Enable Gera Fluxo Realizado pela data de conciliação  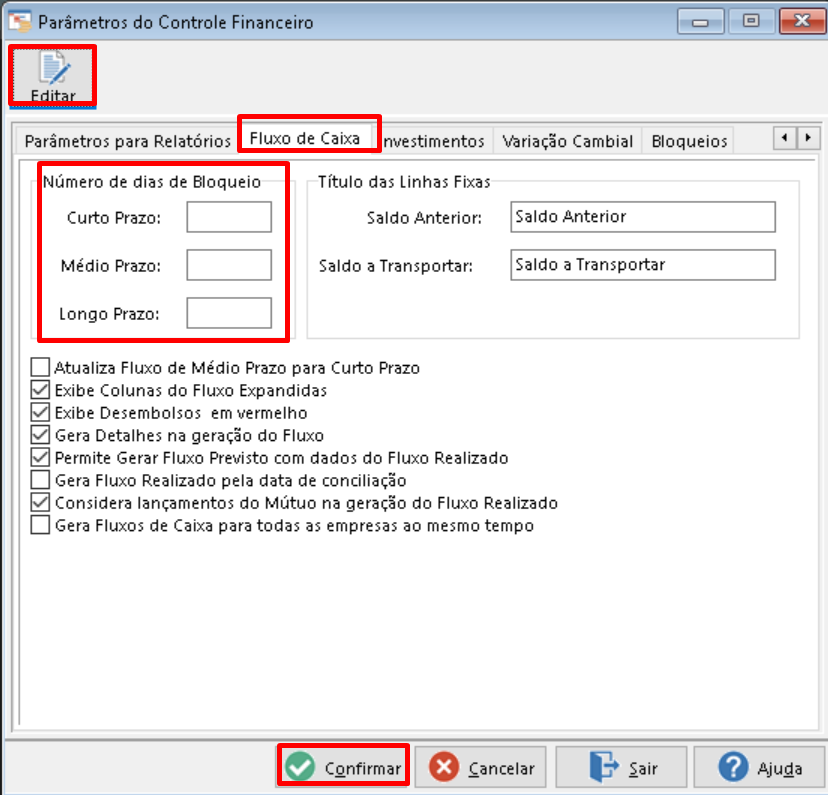click(x=40, y=480)
